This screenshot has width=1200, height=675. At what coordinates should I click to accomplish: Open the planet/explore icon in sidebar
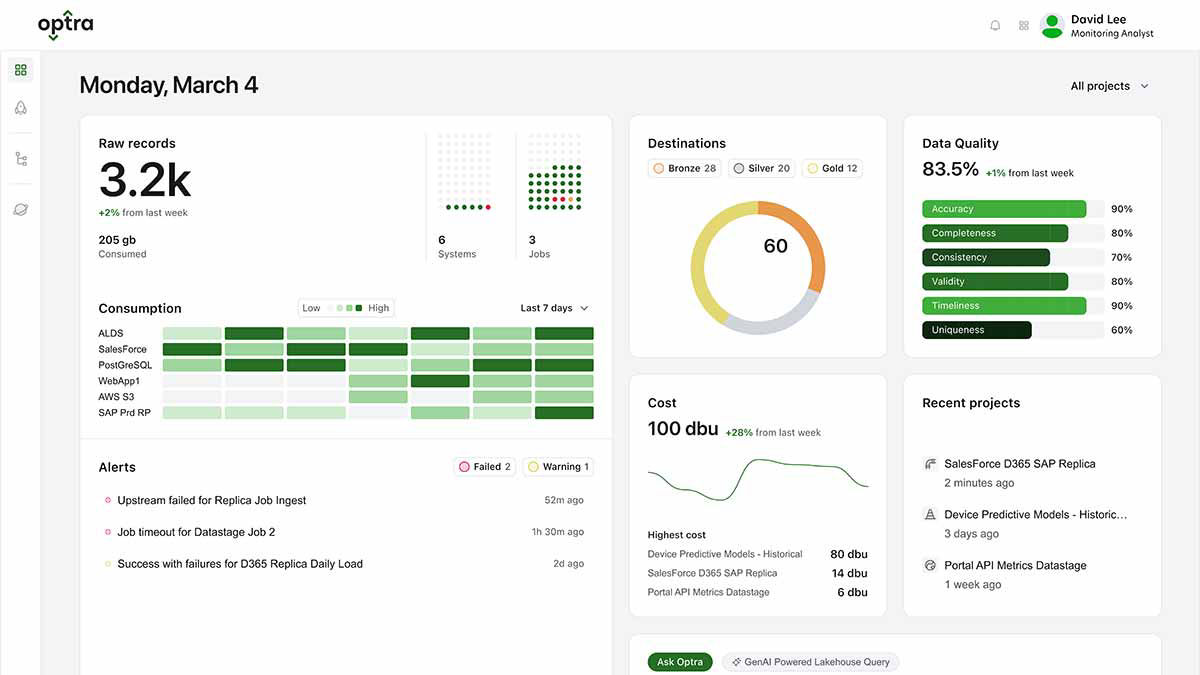[20, 208]
